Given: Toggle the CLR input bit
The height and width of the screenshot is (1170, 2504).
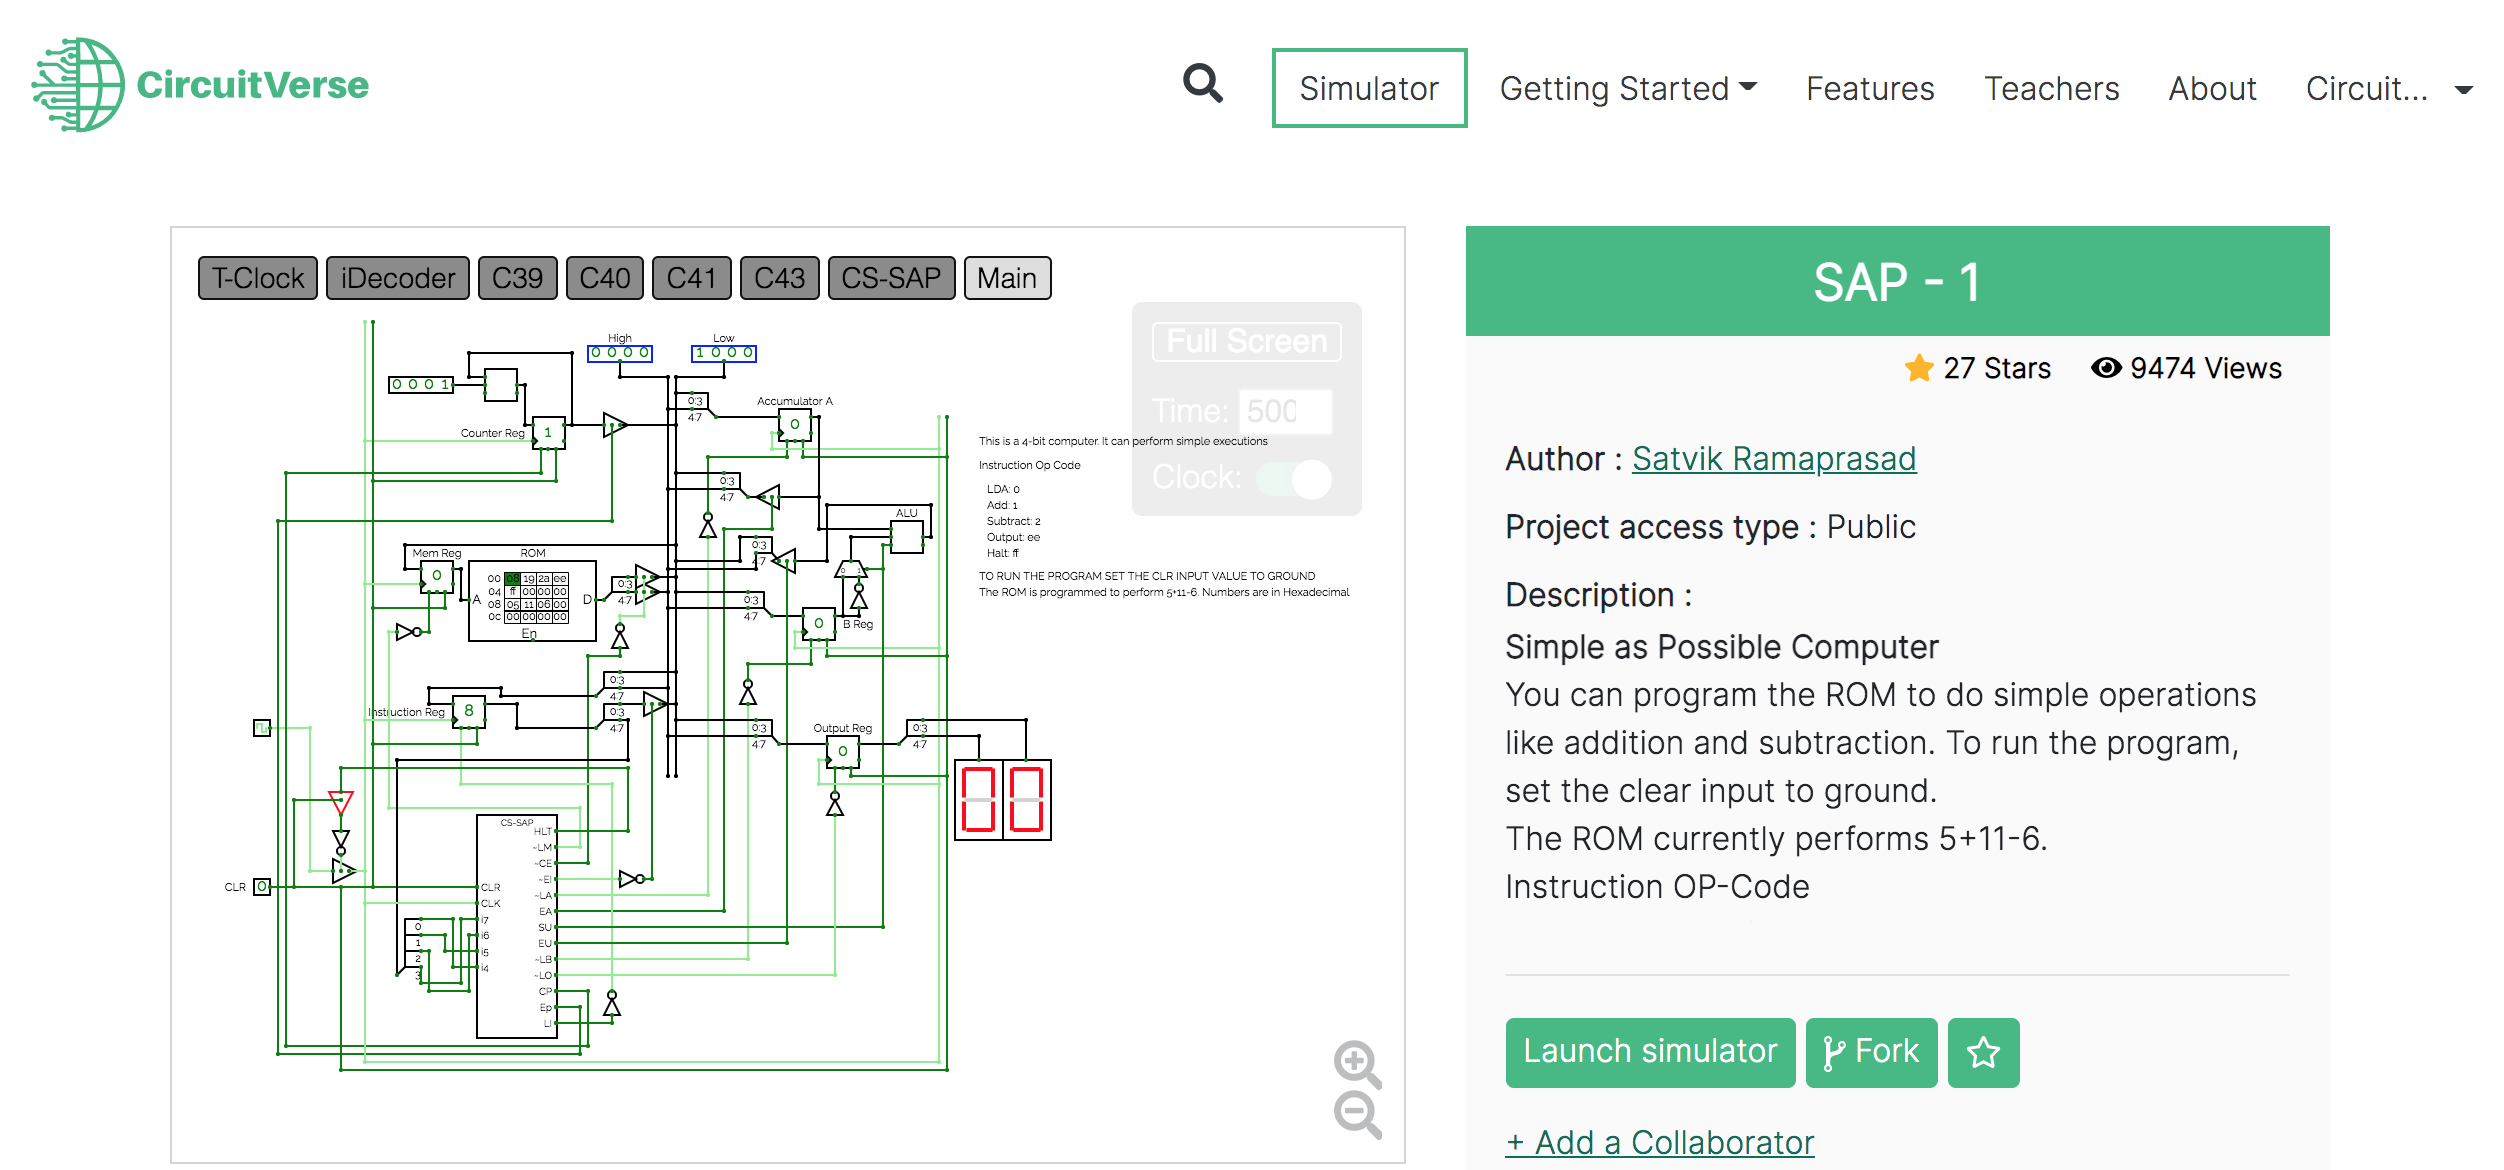Looking at the screenshot, I should pyautogui.click(x=262, y=886).
